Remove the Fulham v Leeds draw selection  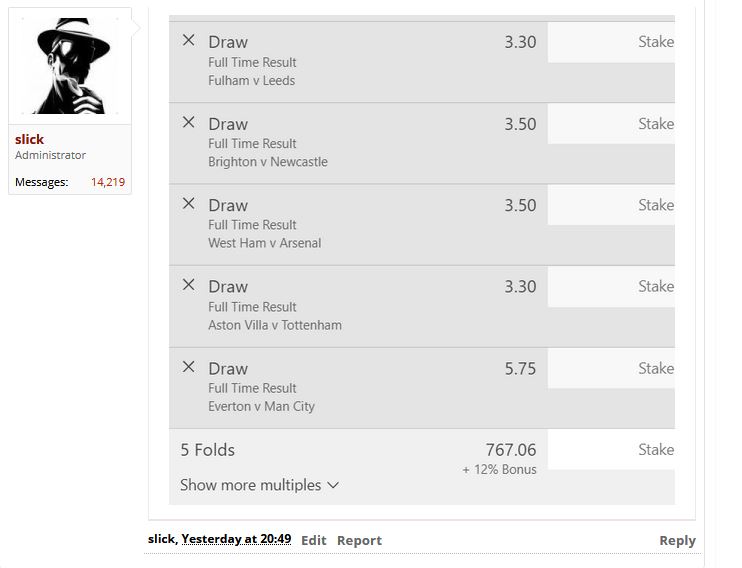188,40
